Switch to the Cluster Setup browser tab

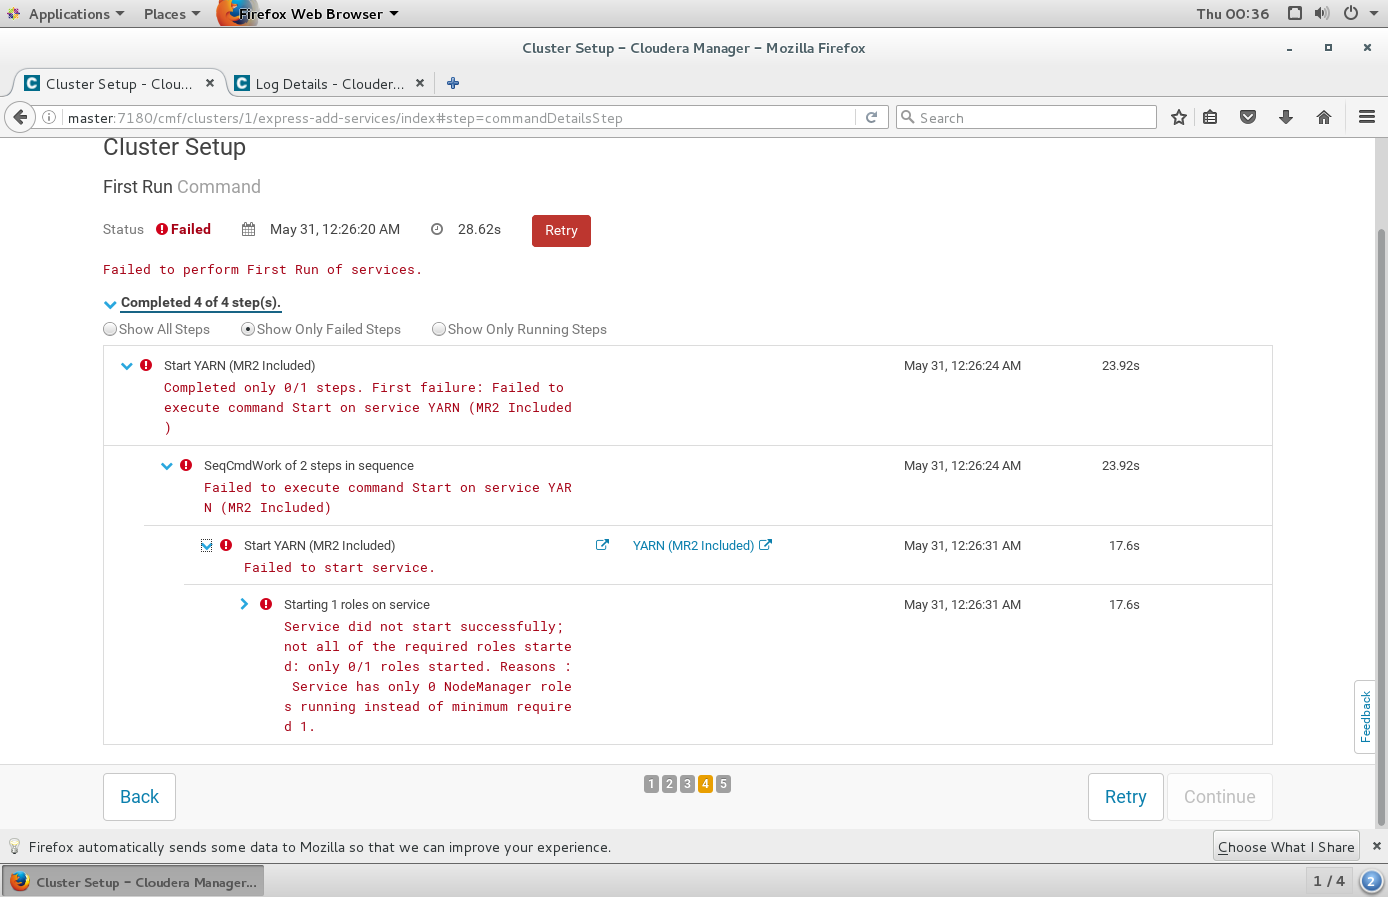tap(118, 83)
